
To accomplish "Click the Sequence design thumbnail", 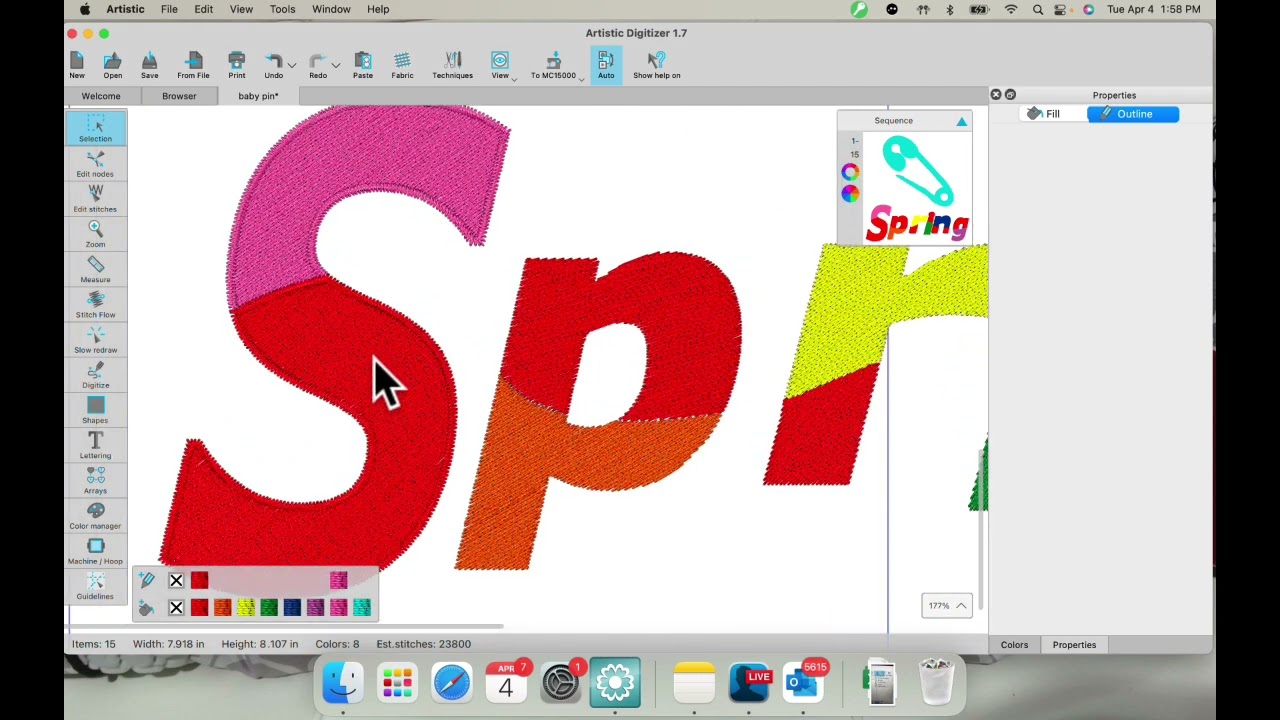I will pyautogui.click(x=917, y=189).
